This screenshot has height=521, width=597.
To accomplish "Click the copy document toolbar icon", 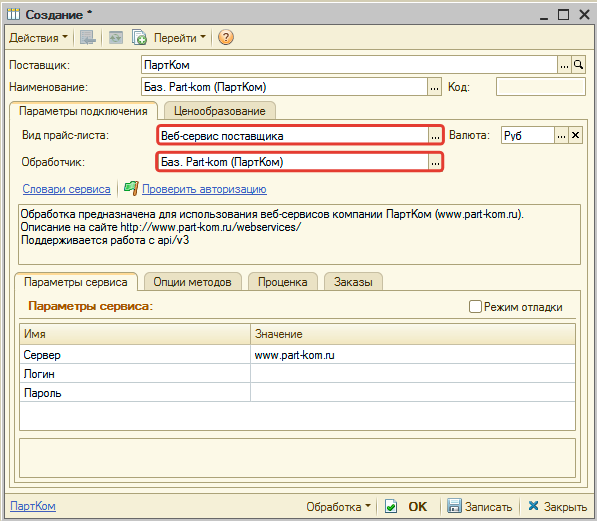I will point(139,37).
